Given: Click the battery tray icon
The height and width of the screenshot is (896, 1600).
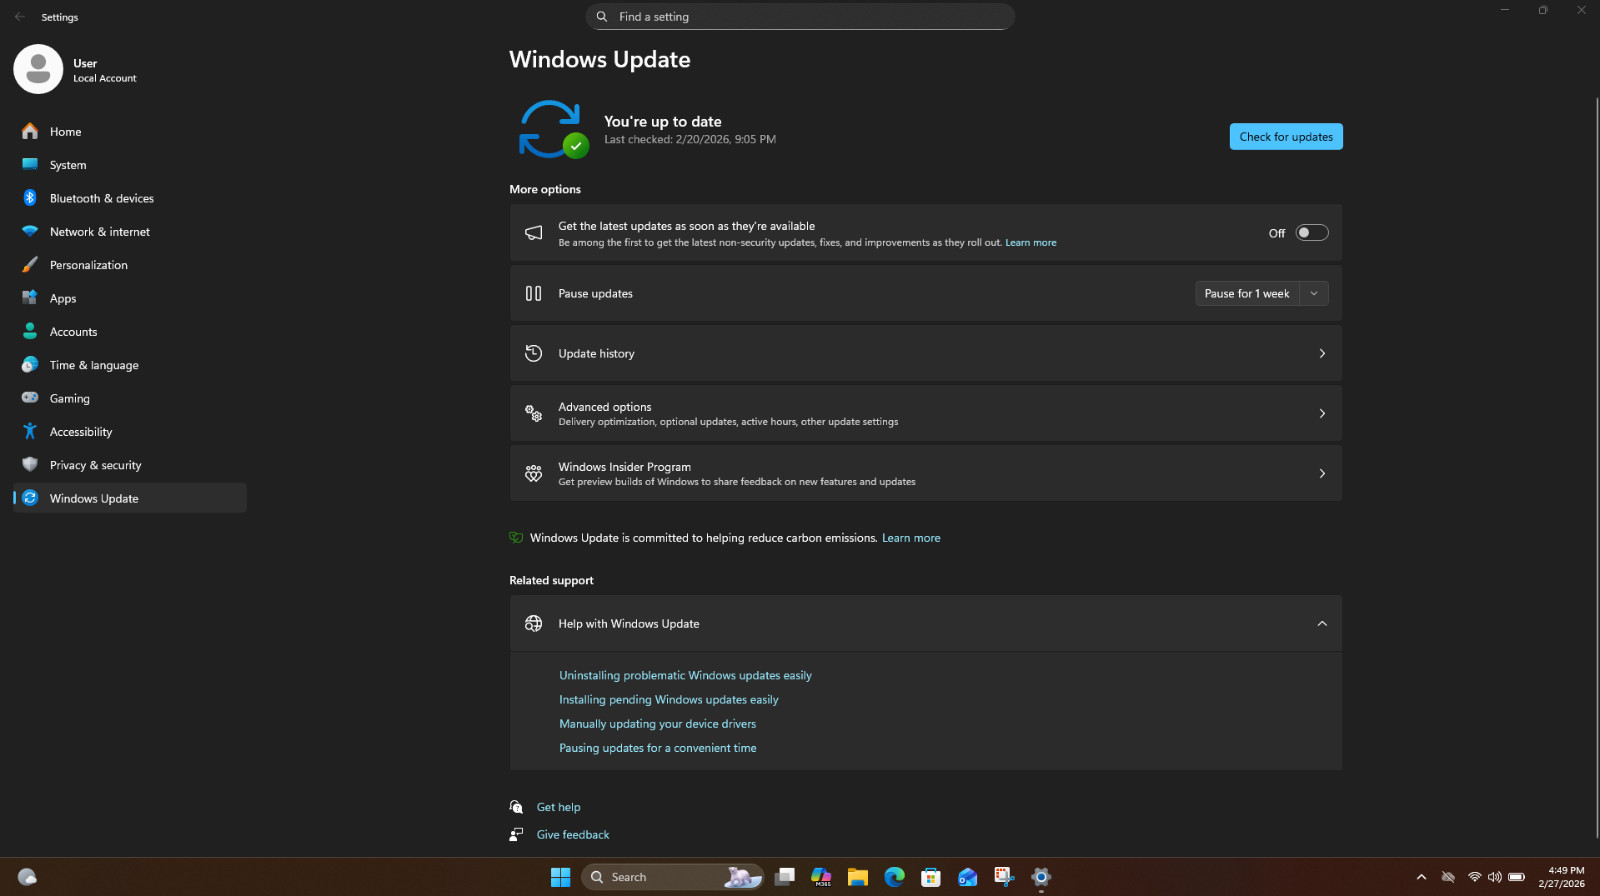Looking at the screenshot, I should pyautogui.click(x=1516, y=877).
